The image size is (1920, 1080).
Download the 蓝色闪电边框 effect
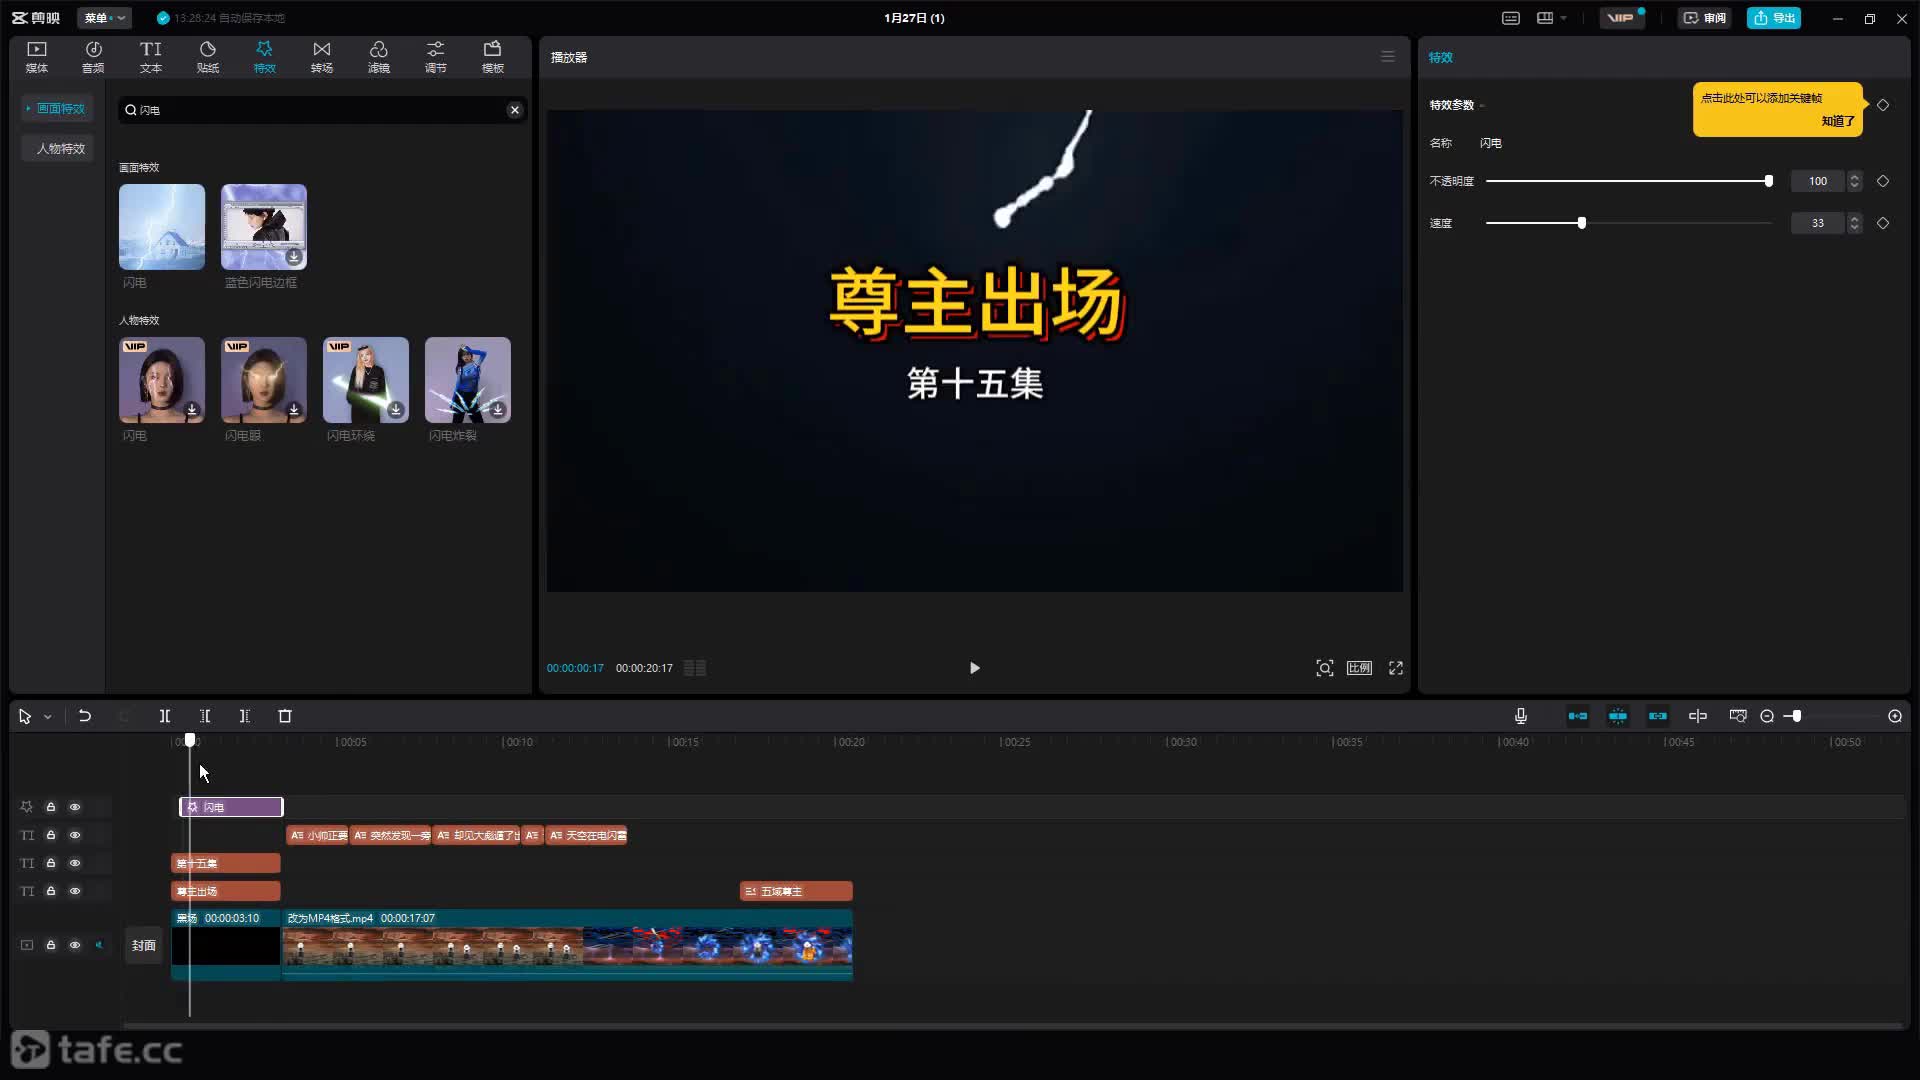click(294, 257)
